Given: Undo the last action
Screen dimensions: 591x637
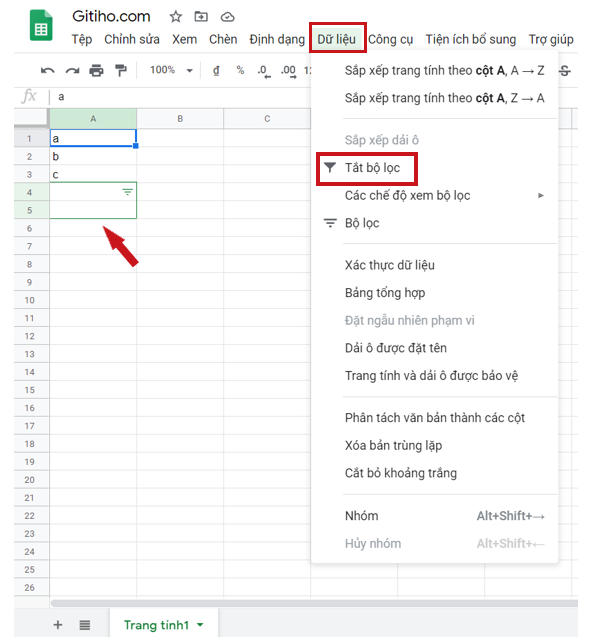Looking at the screenshot, I should 48,71.
